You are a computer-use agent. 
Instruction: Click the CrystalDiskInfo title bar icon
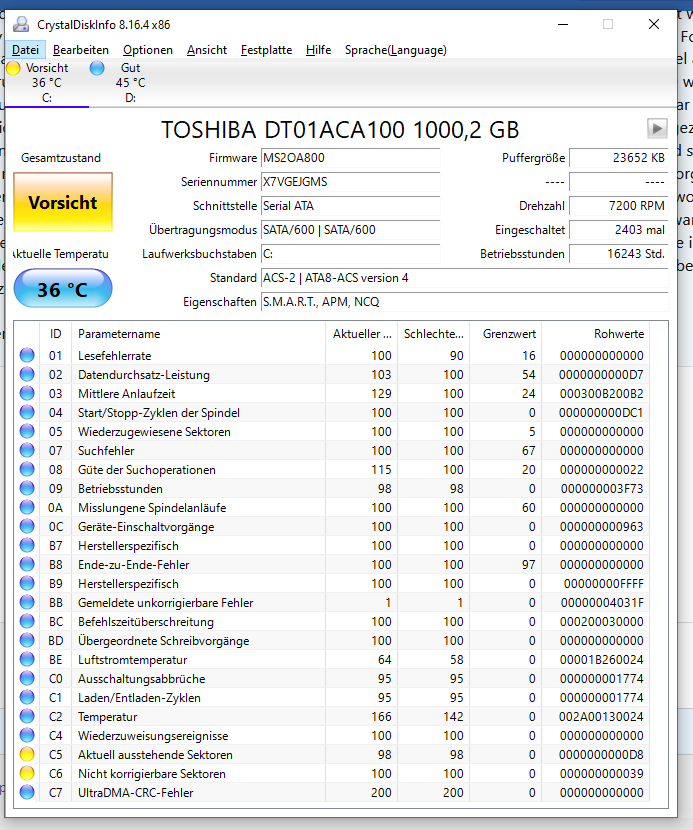coord(21,24)
